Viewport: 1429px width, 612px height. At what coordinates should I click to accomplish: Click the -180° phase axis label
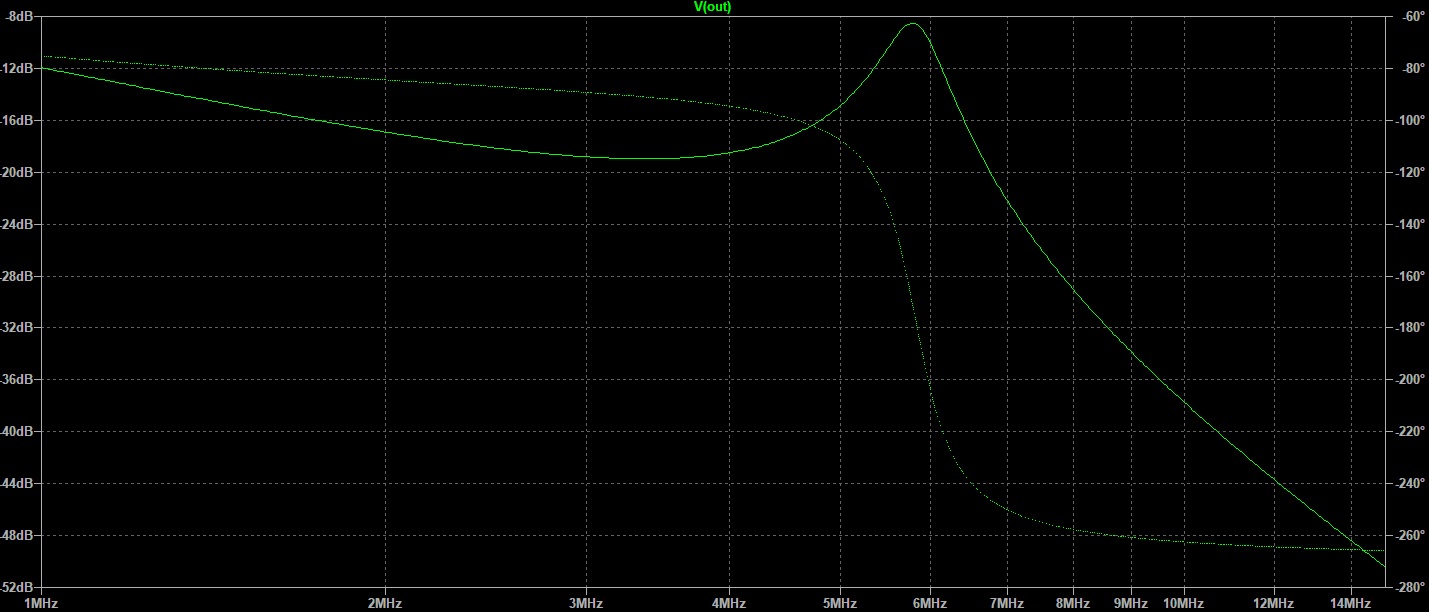1410,328
